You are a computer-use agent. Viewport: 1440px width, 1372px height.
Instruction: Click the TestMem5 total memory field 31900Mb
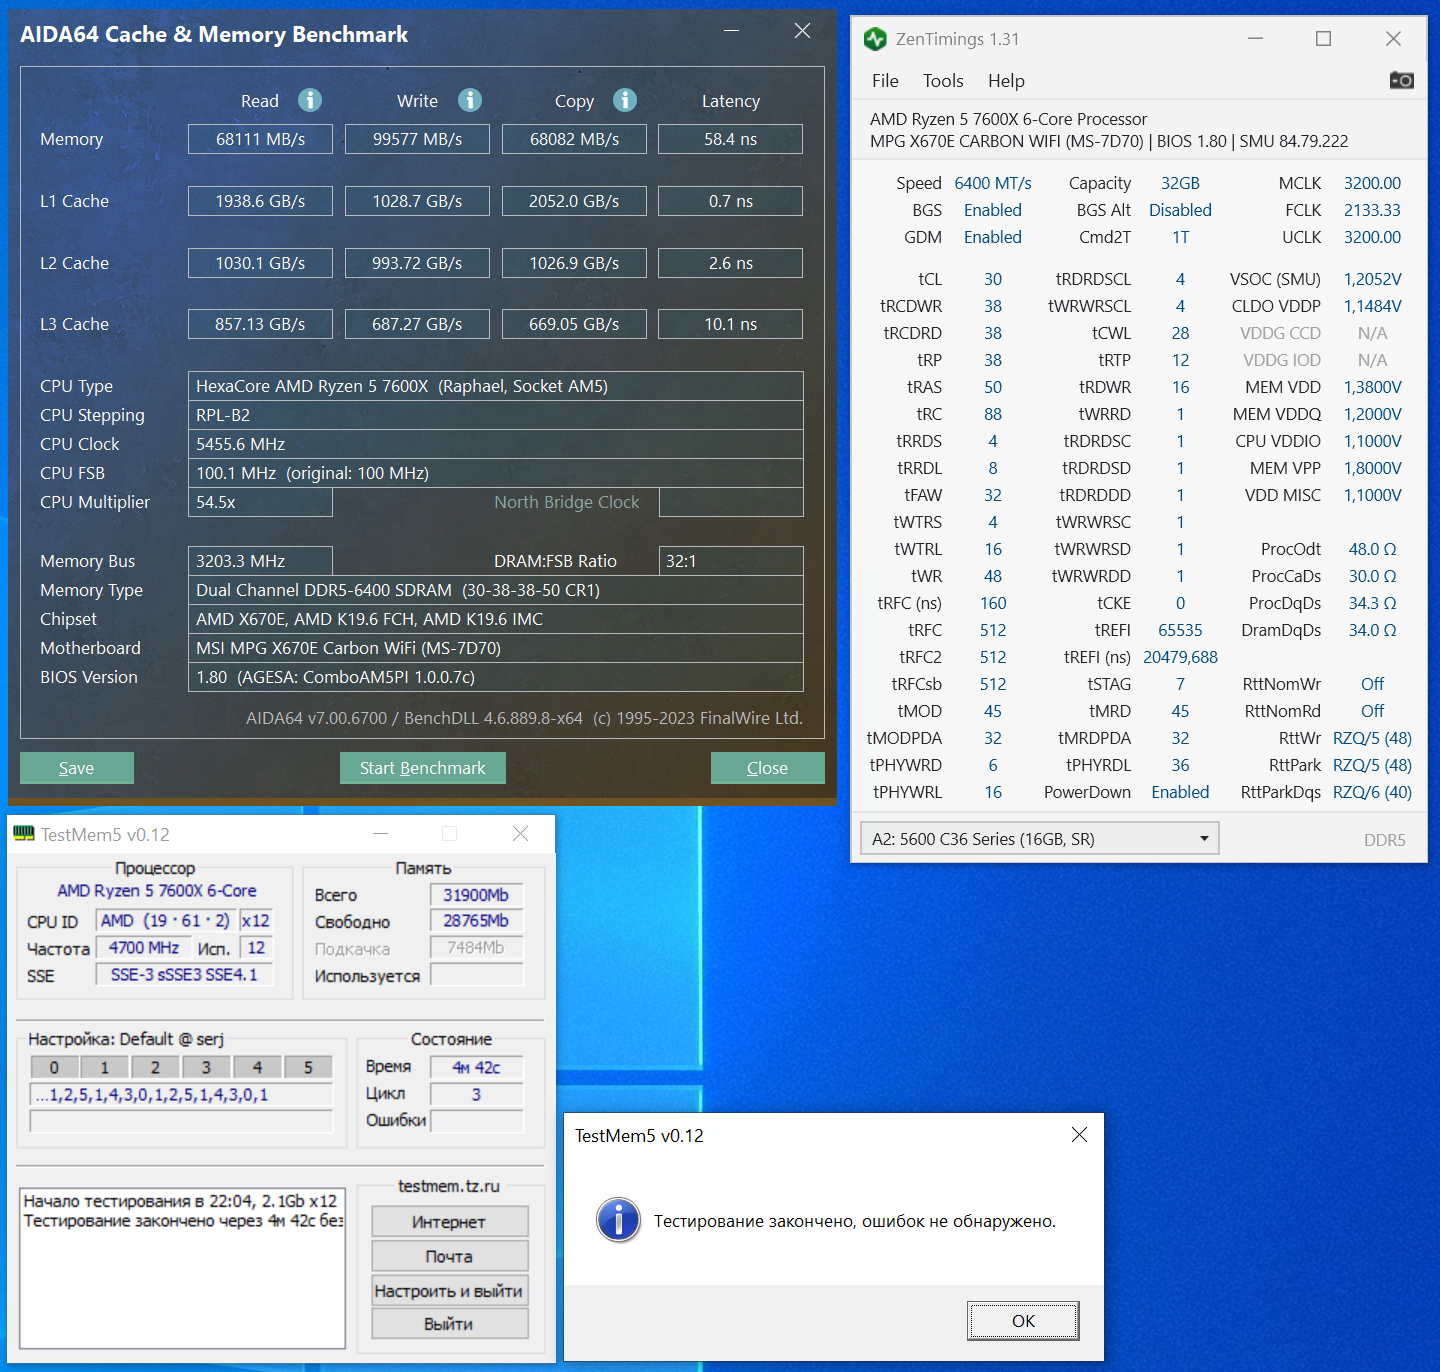pos(476,895)
